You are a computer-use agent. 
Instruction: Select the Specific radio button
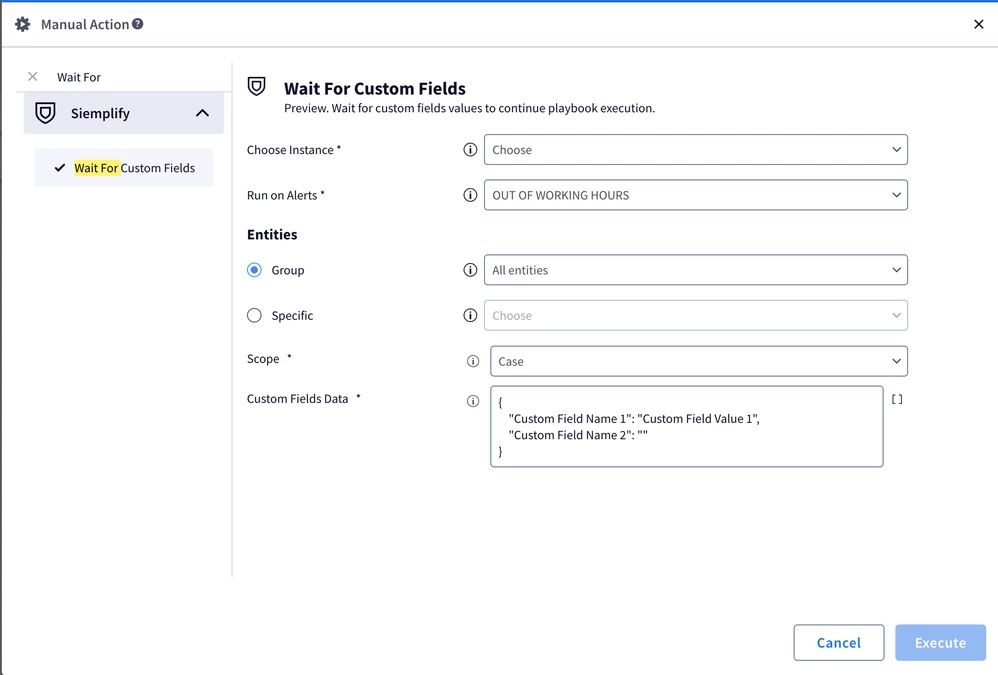pyautogui.click(x=254, y=315)
